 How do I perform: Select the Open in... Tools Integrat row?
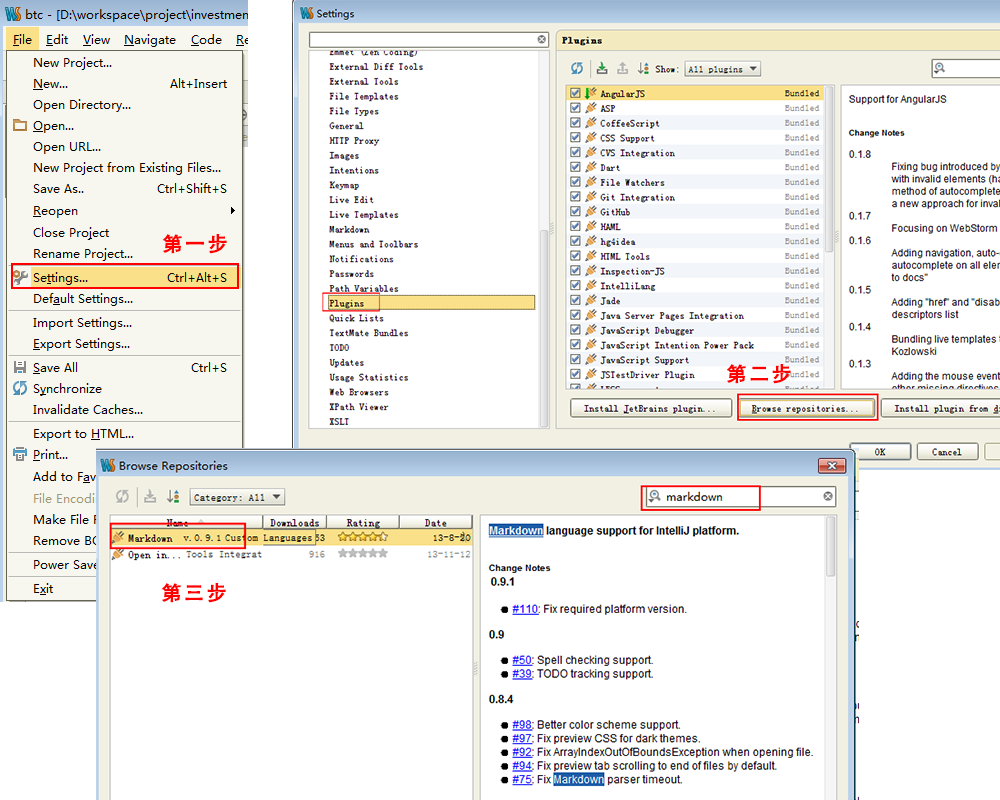point(291,554)
